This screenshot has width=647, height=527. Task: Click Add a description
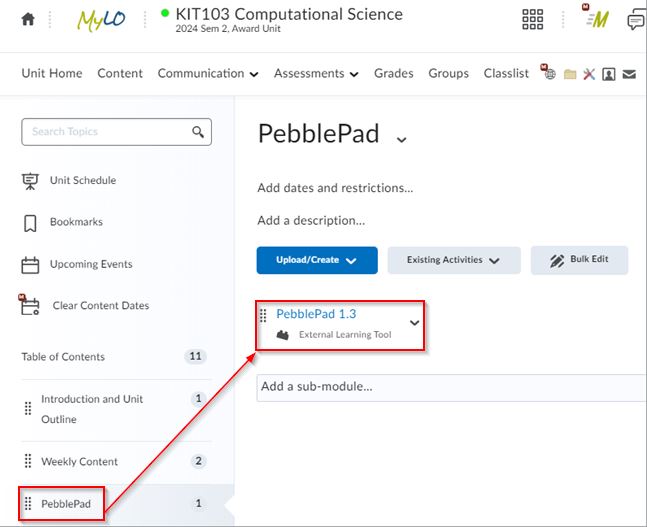(311, 221)
